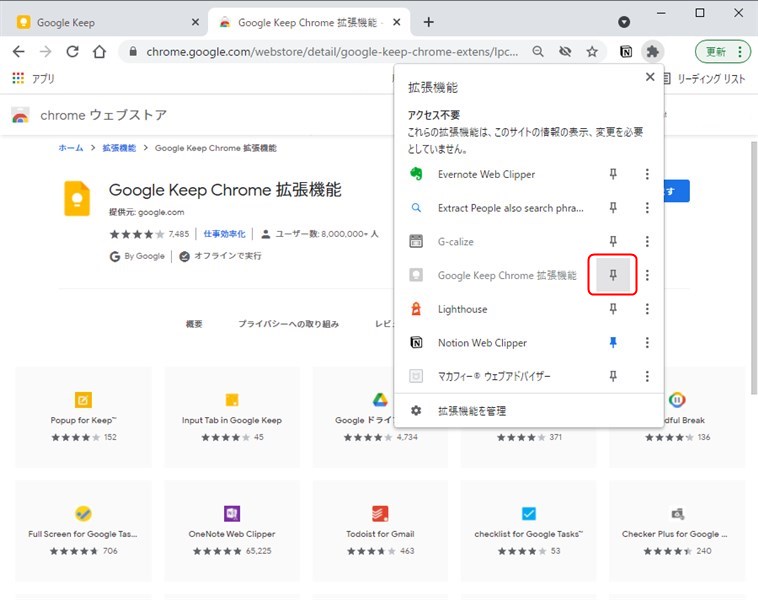Pin Google Keep Chrome extension to toolbar
The height and width of the screenshot is (600, 758).
[614, 275]
